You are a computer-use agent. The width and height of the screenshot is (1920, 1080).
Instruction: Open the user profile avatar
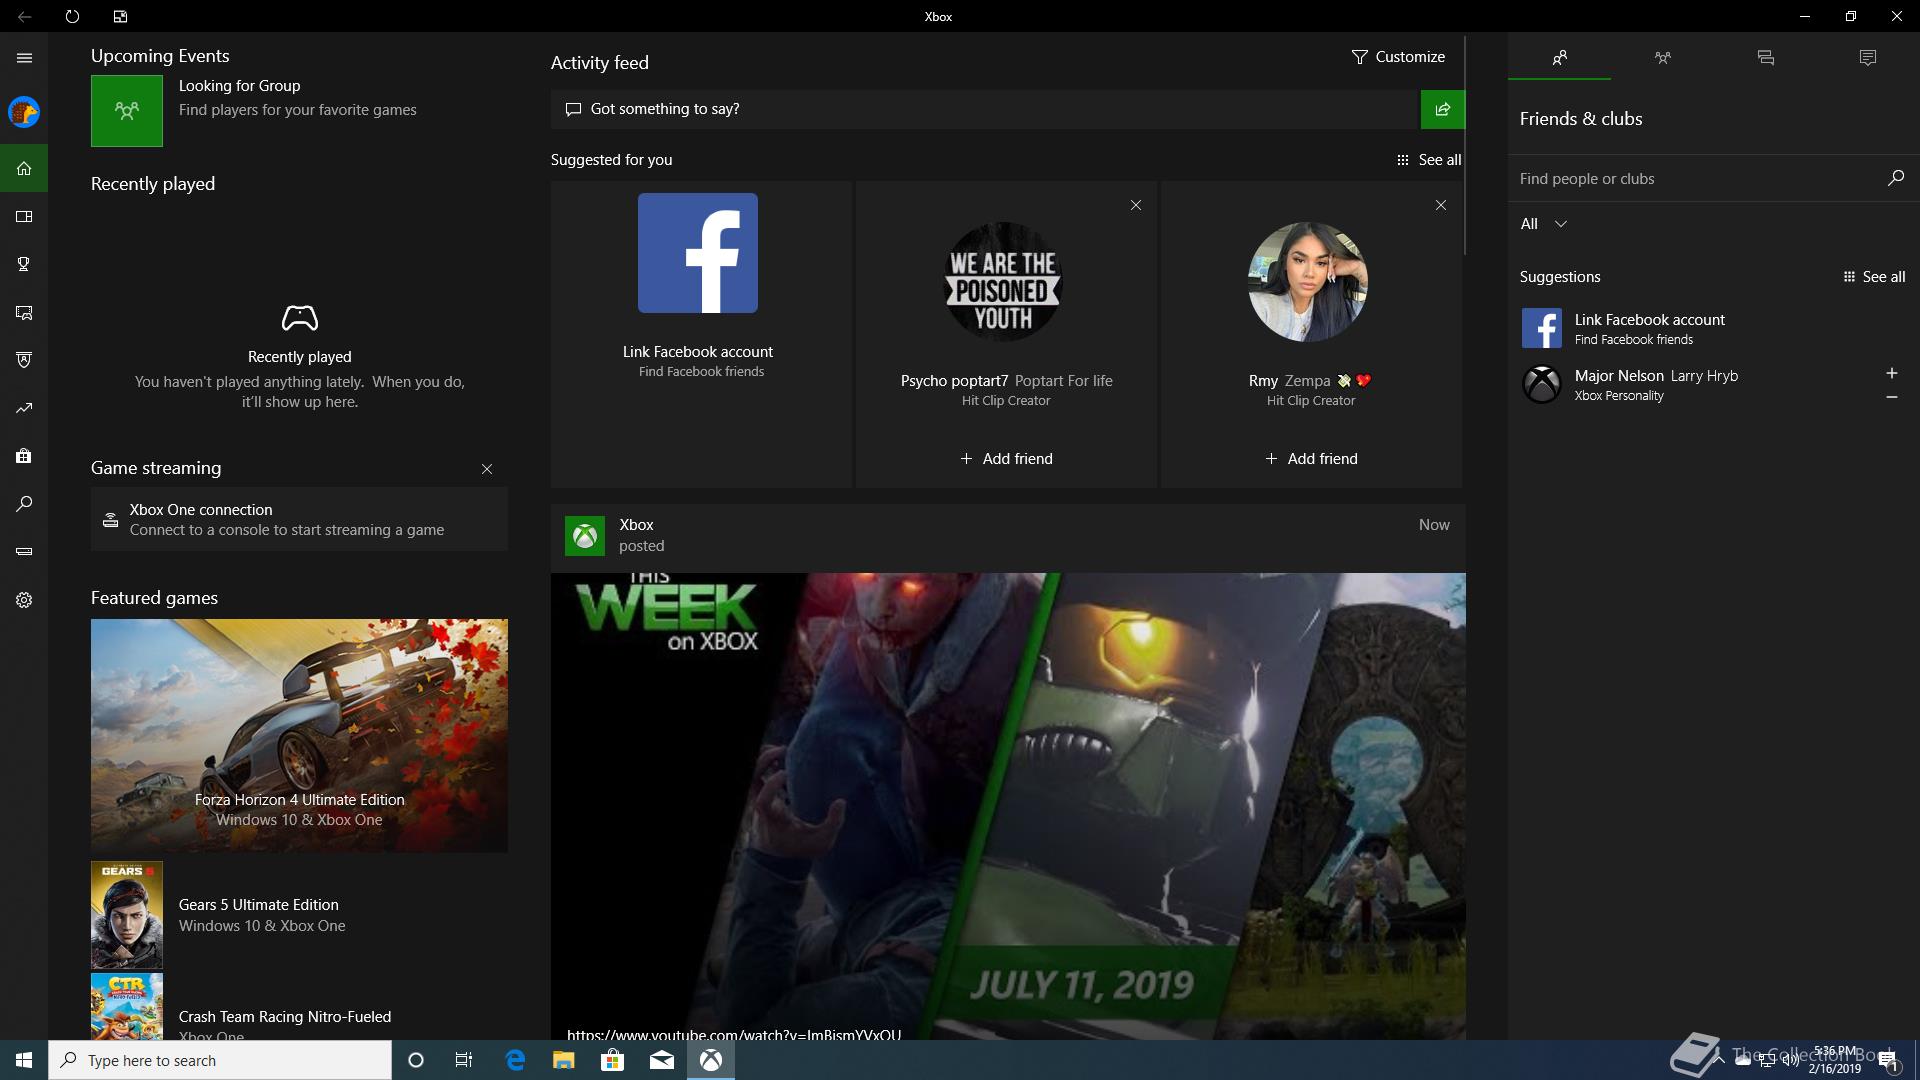point(24,112)
